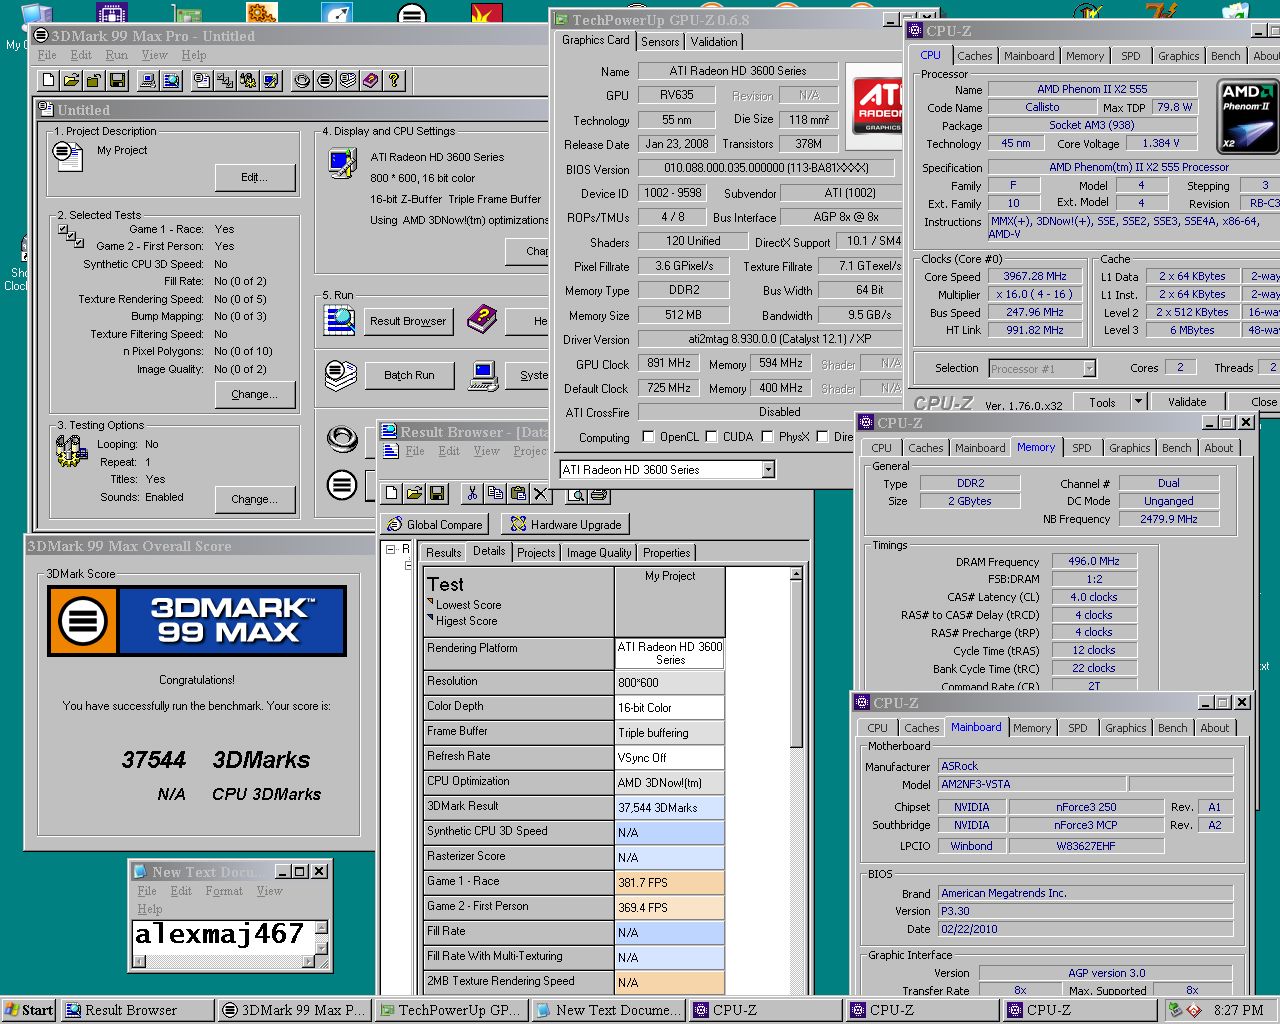Enable DirectCompute checkbox in GPU-Z
The image size is (1280, 1024).
[x=822, y=437]
